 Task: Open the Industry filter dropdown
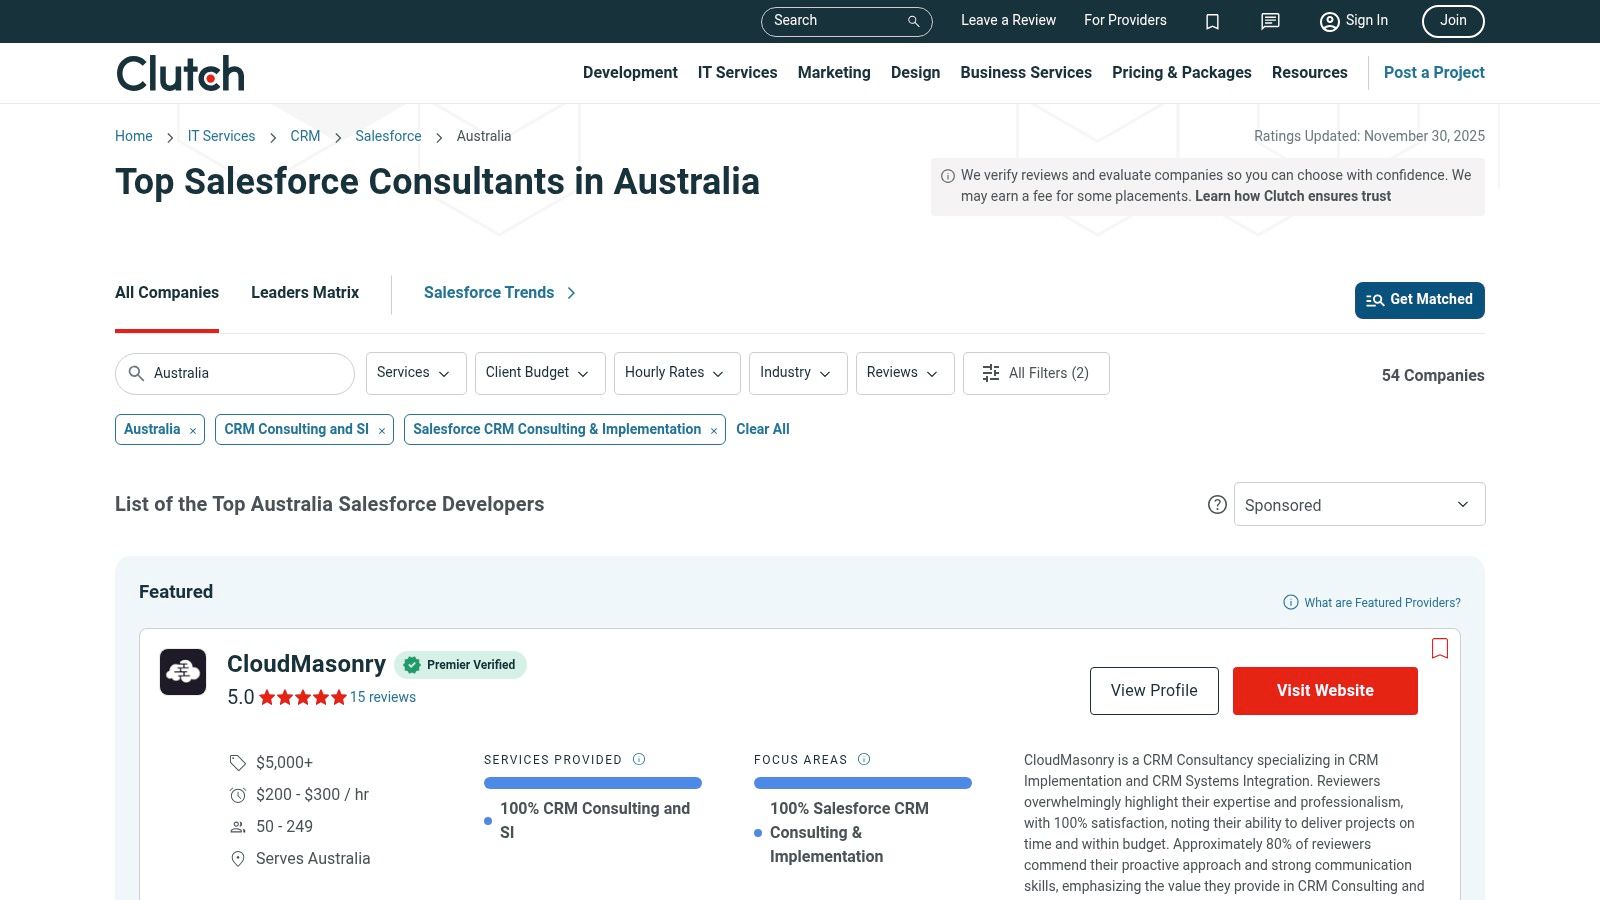click(797, 373)
